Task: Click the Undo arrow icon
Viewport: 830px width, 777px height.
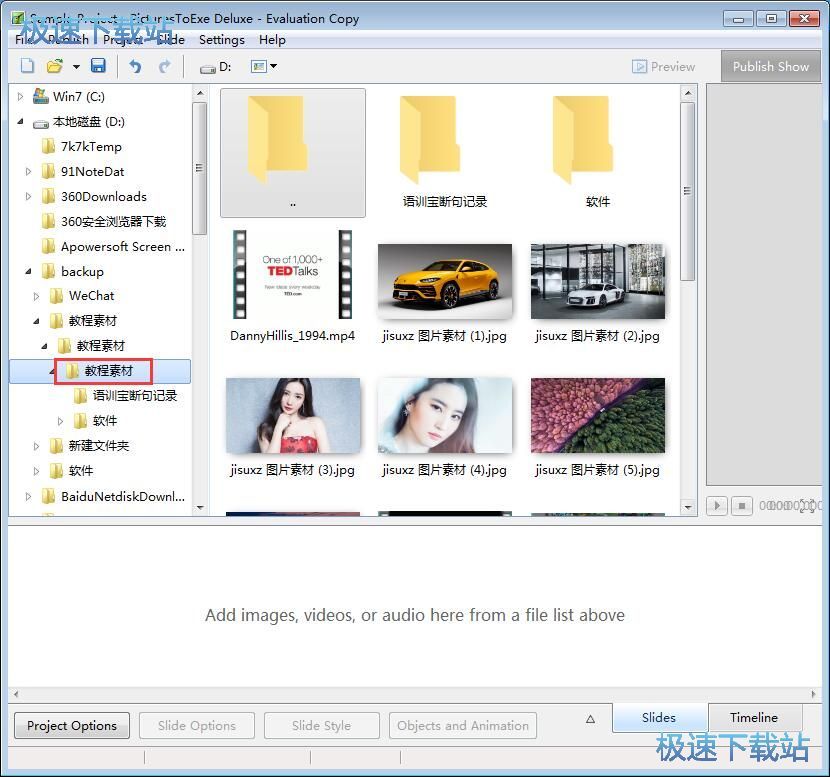Action: (136, 66)
